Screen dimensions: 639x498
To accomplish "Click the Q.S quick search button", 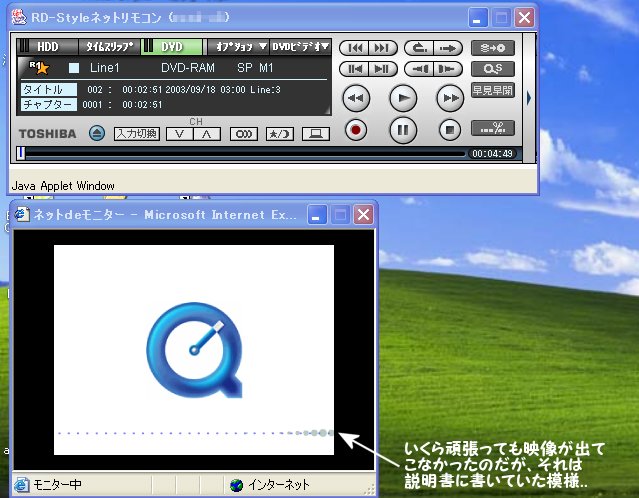I will point(493,69).
